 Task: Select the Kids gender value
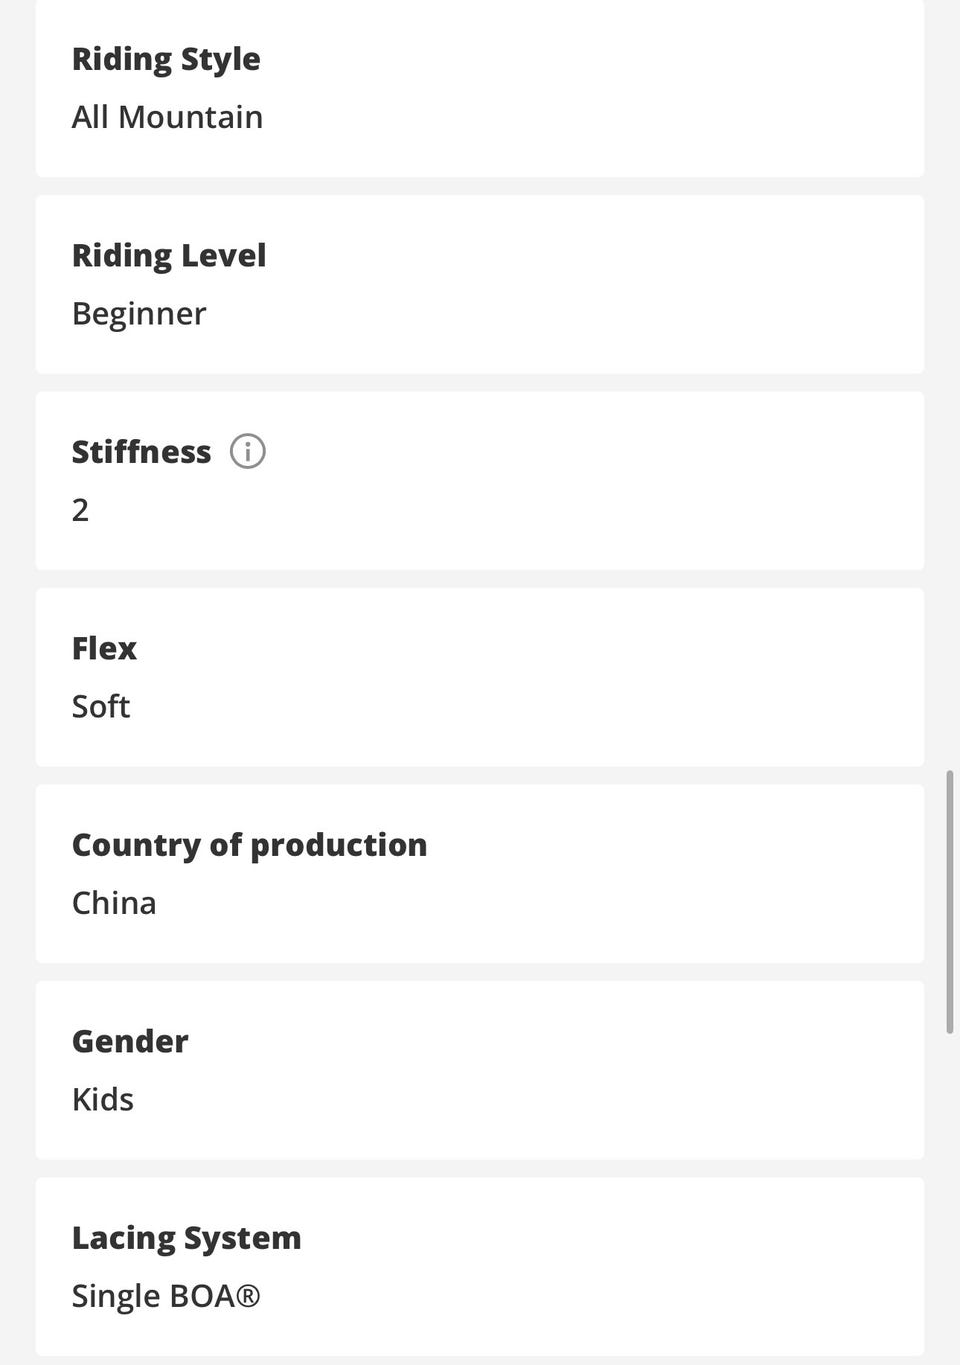(103, 1099)
